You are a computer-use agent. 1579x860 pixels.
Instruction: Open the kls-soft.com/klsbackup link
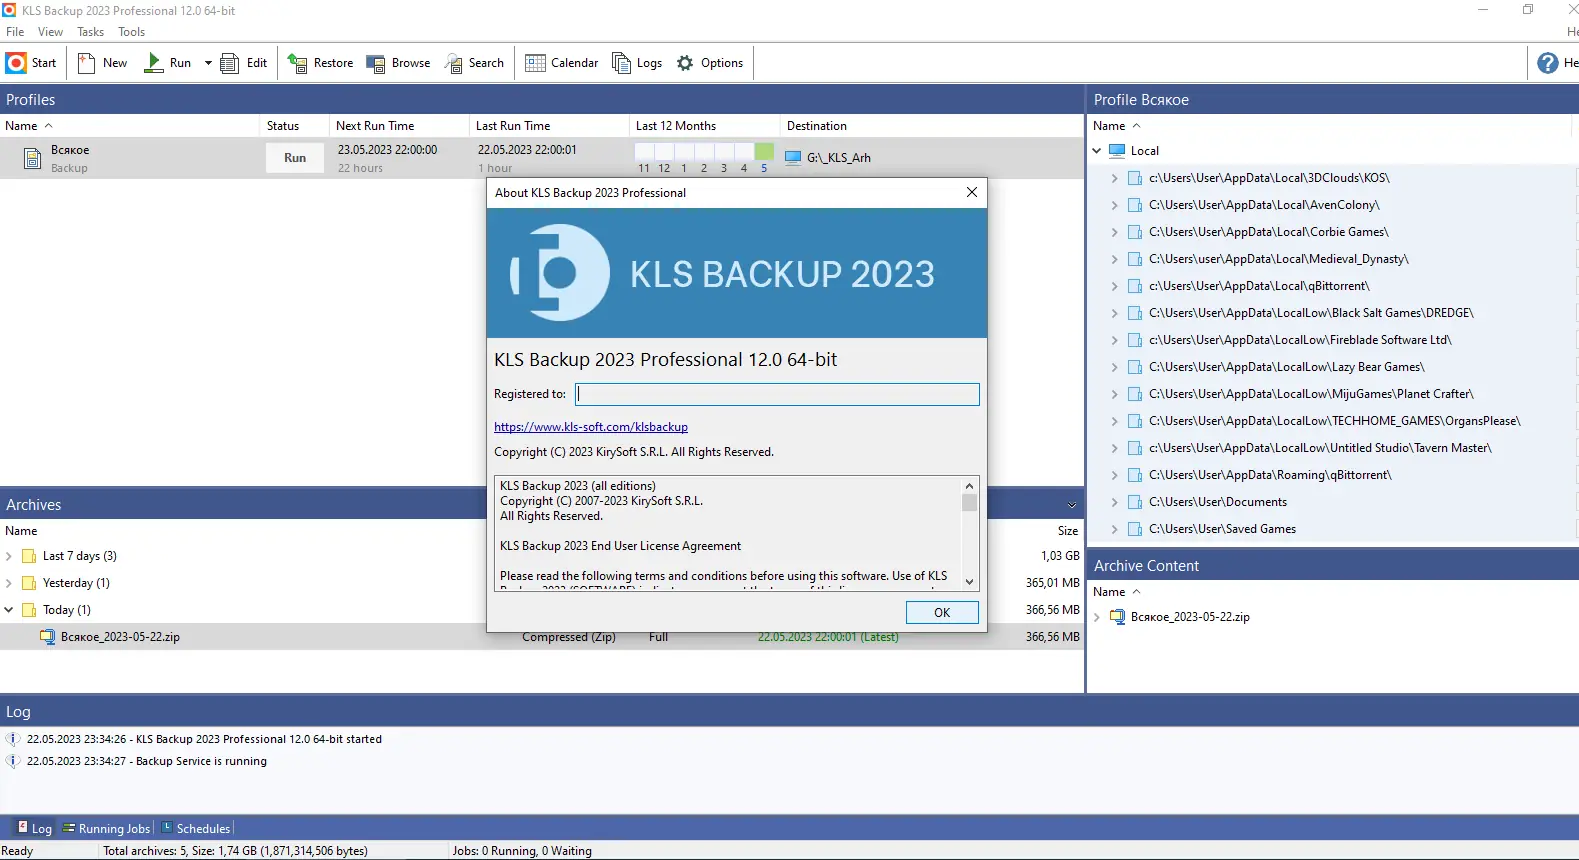click(x=591, y=427)
